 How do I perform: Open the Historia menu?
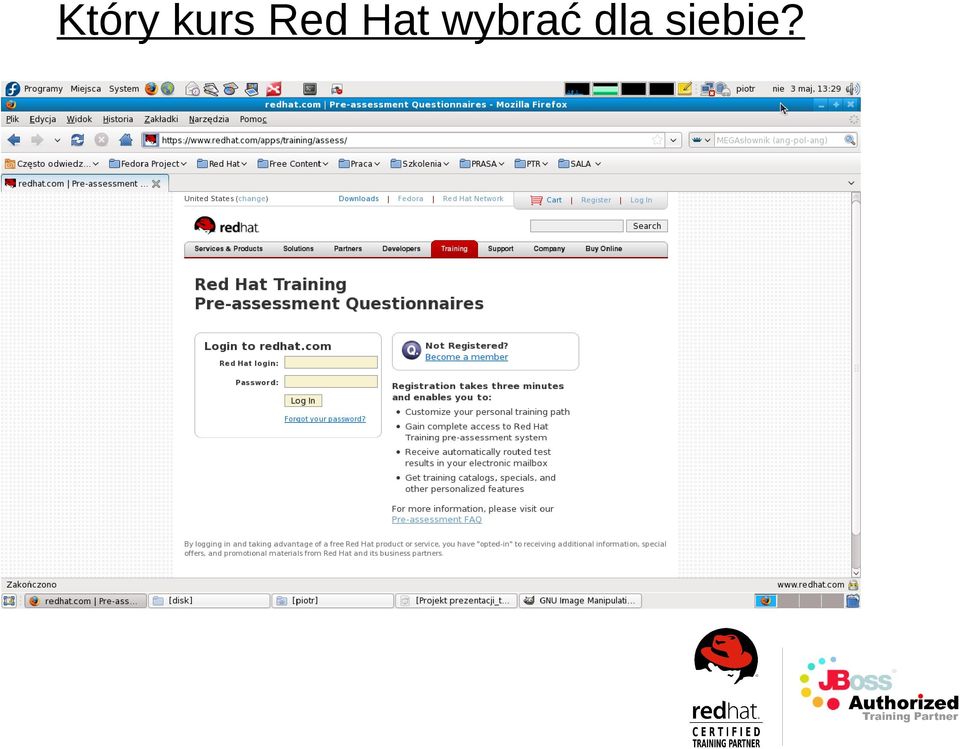[x=118, y=119]
